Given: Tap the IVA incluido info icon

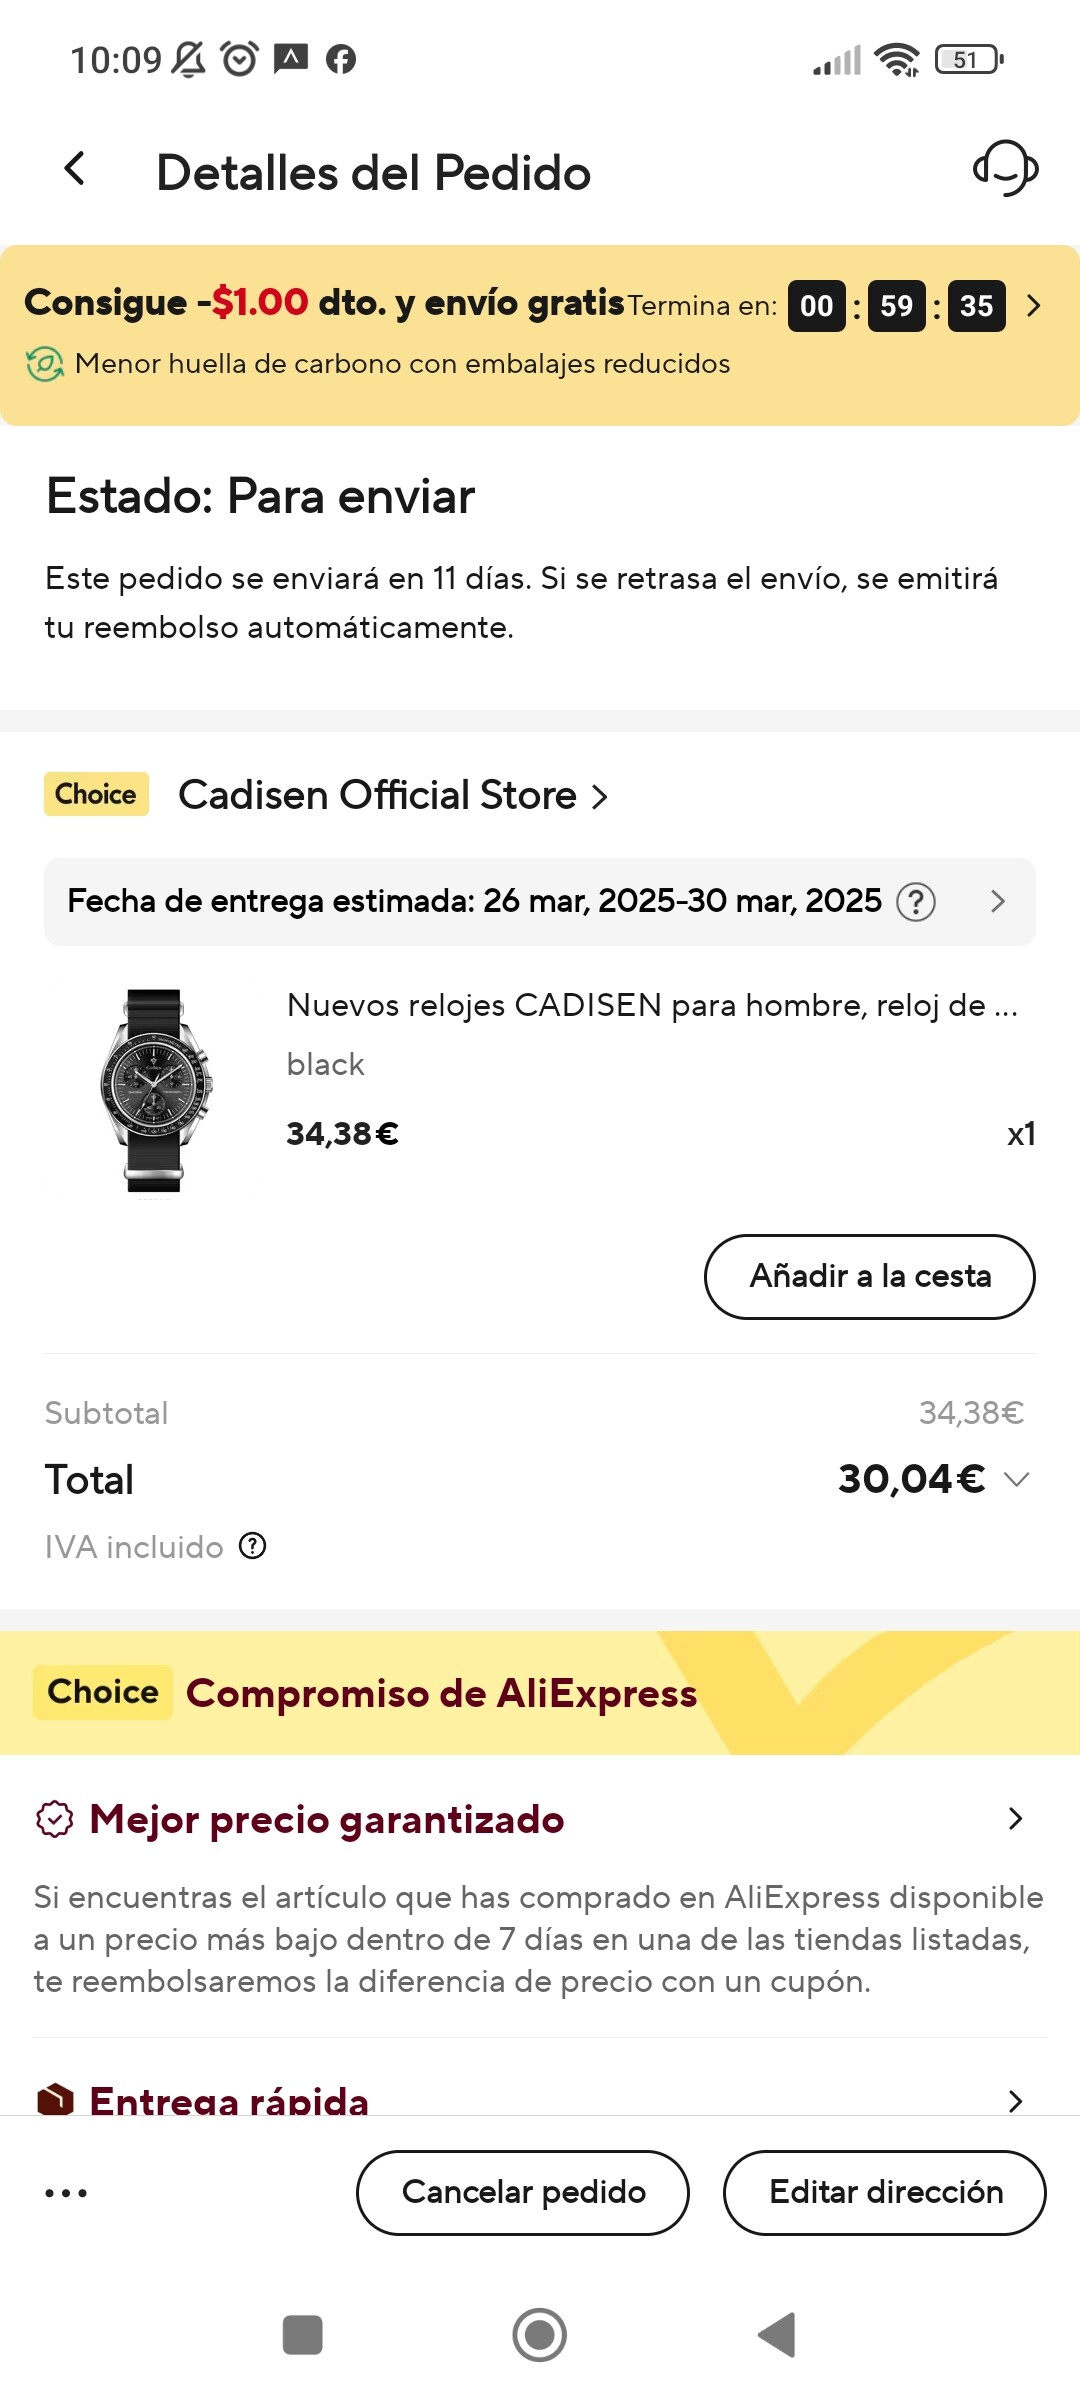Looking at the screenshot, I should pyautogui.click(x=253, y=1546).
